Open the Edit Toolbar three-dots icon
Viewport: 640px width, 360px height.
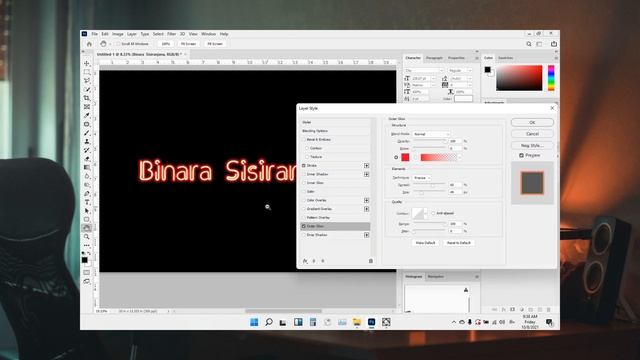pyautogui.click(x=87, y=245)
